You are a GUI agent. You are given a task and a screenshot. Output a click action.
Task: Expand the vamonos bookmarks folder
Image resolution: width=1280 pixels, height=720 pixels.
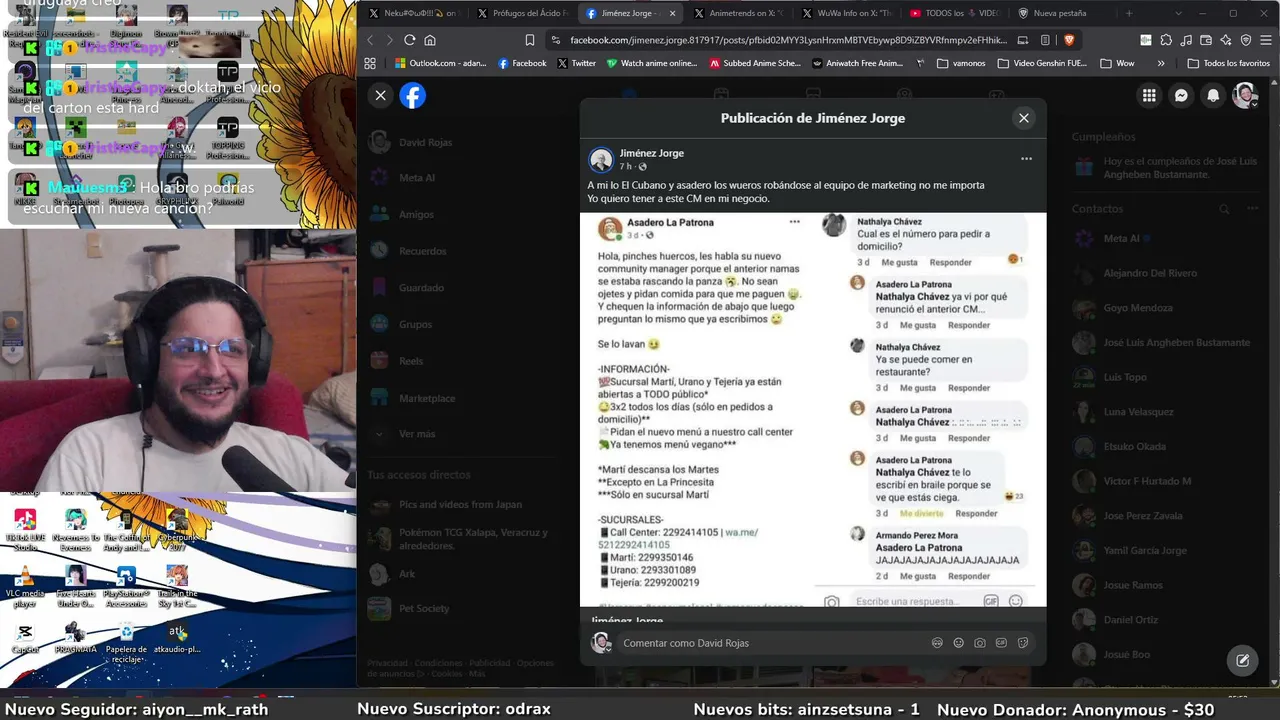[x=961, y=63]
